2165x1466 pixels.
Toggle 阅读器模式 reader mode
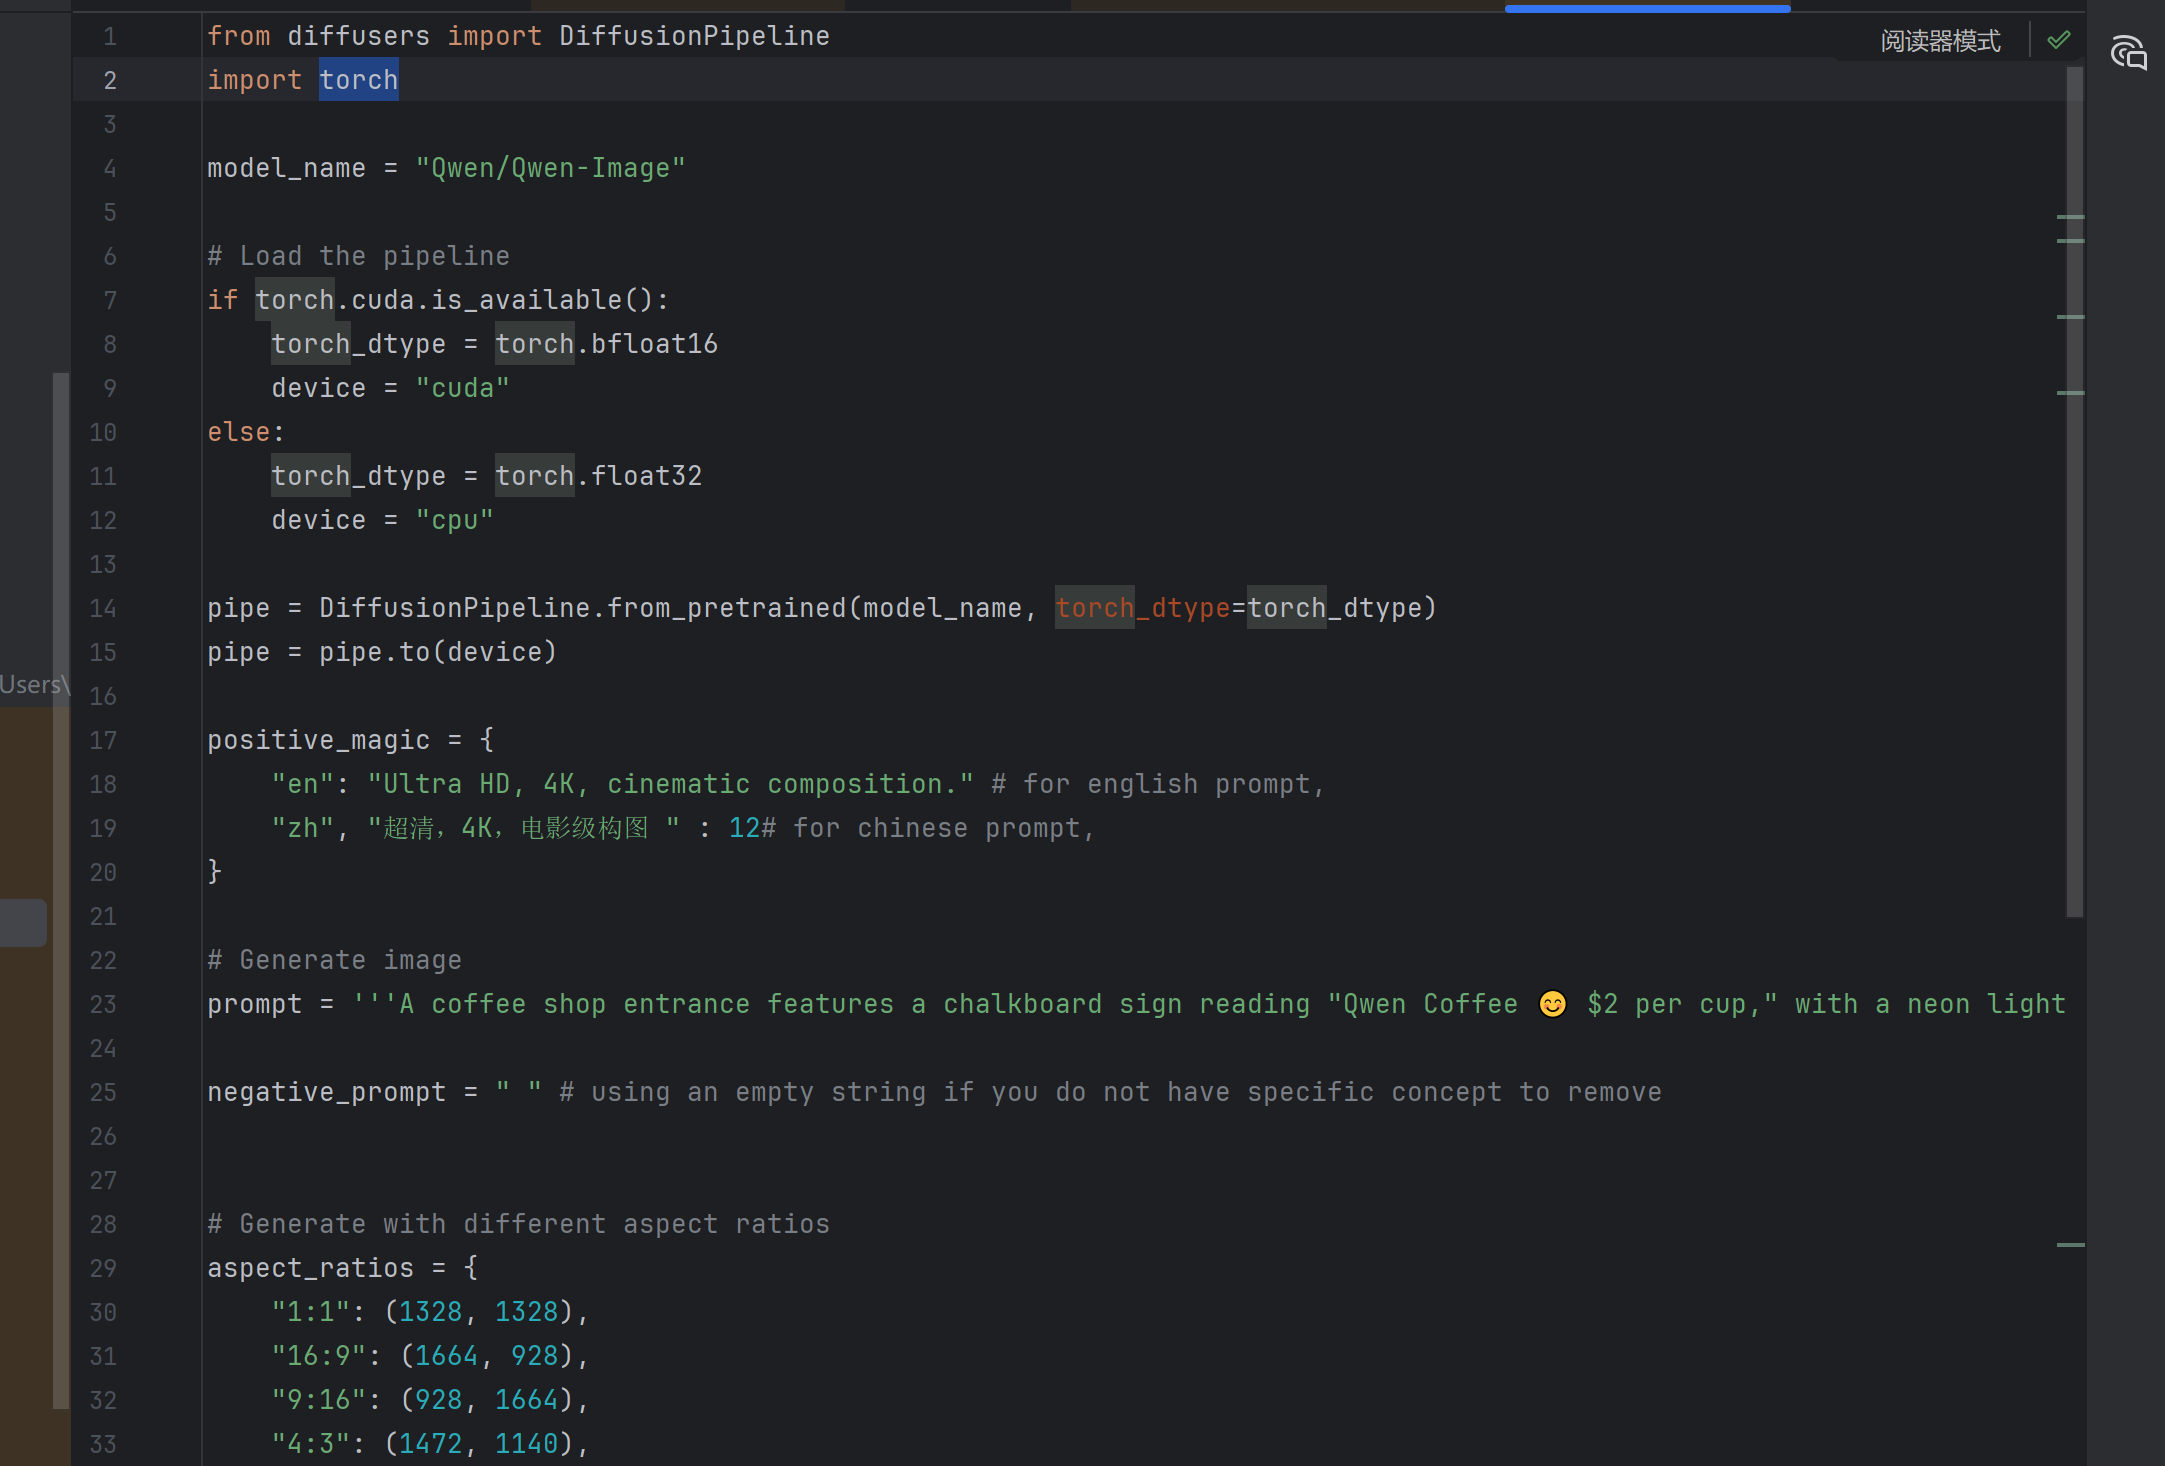coord(1940,41)
